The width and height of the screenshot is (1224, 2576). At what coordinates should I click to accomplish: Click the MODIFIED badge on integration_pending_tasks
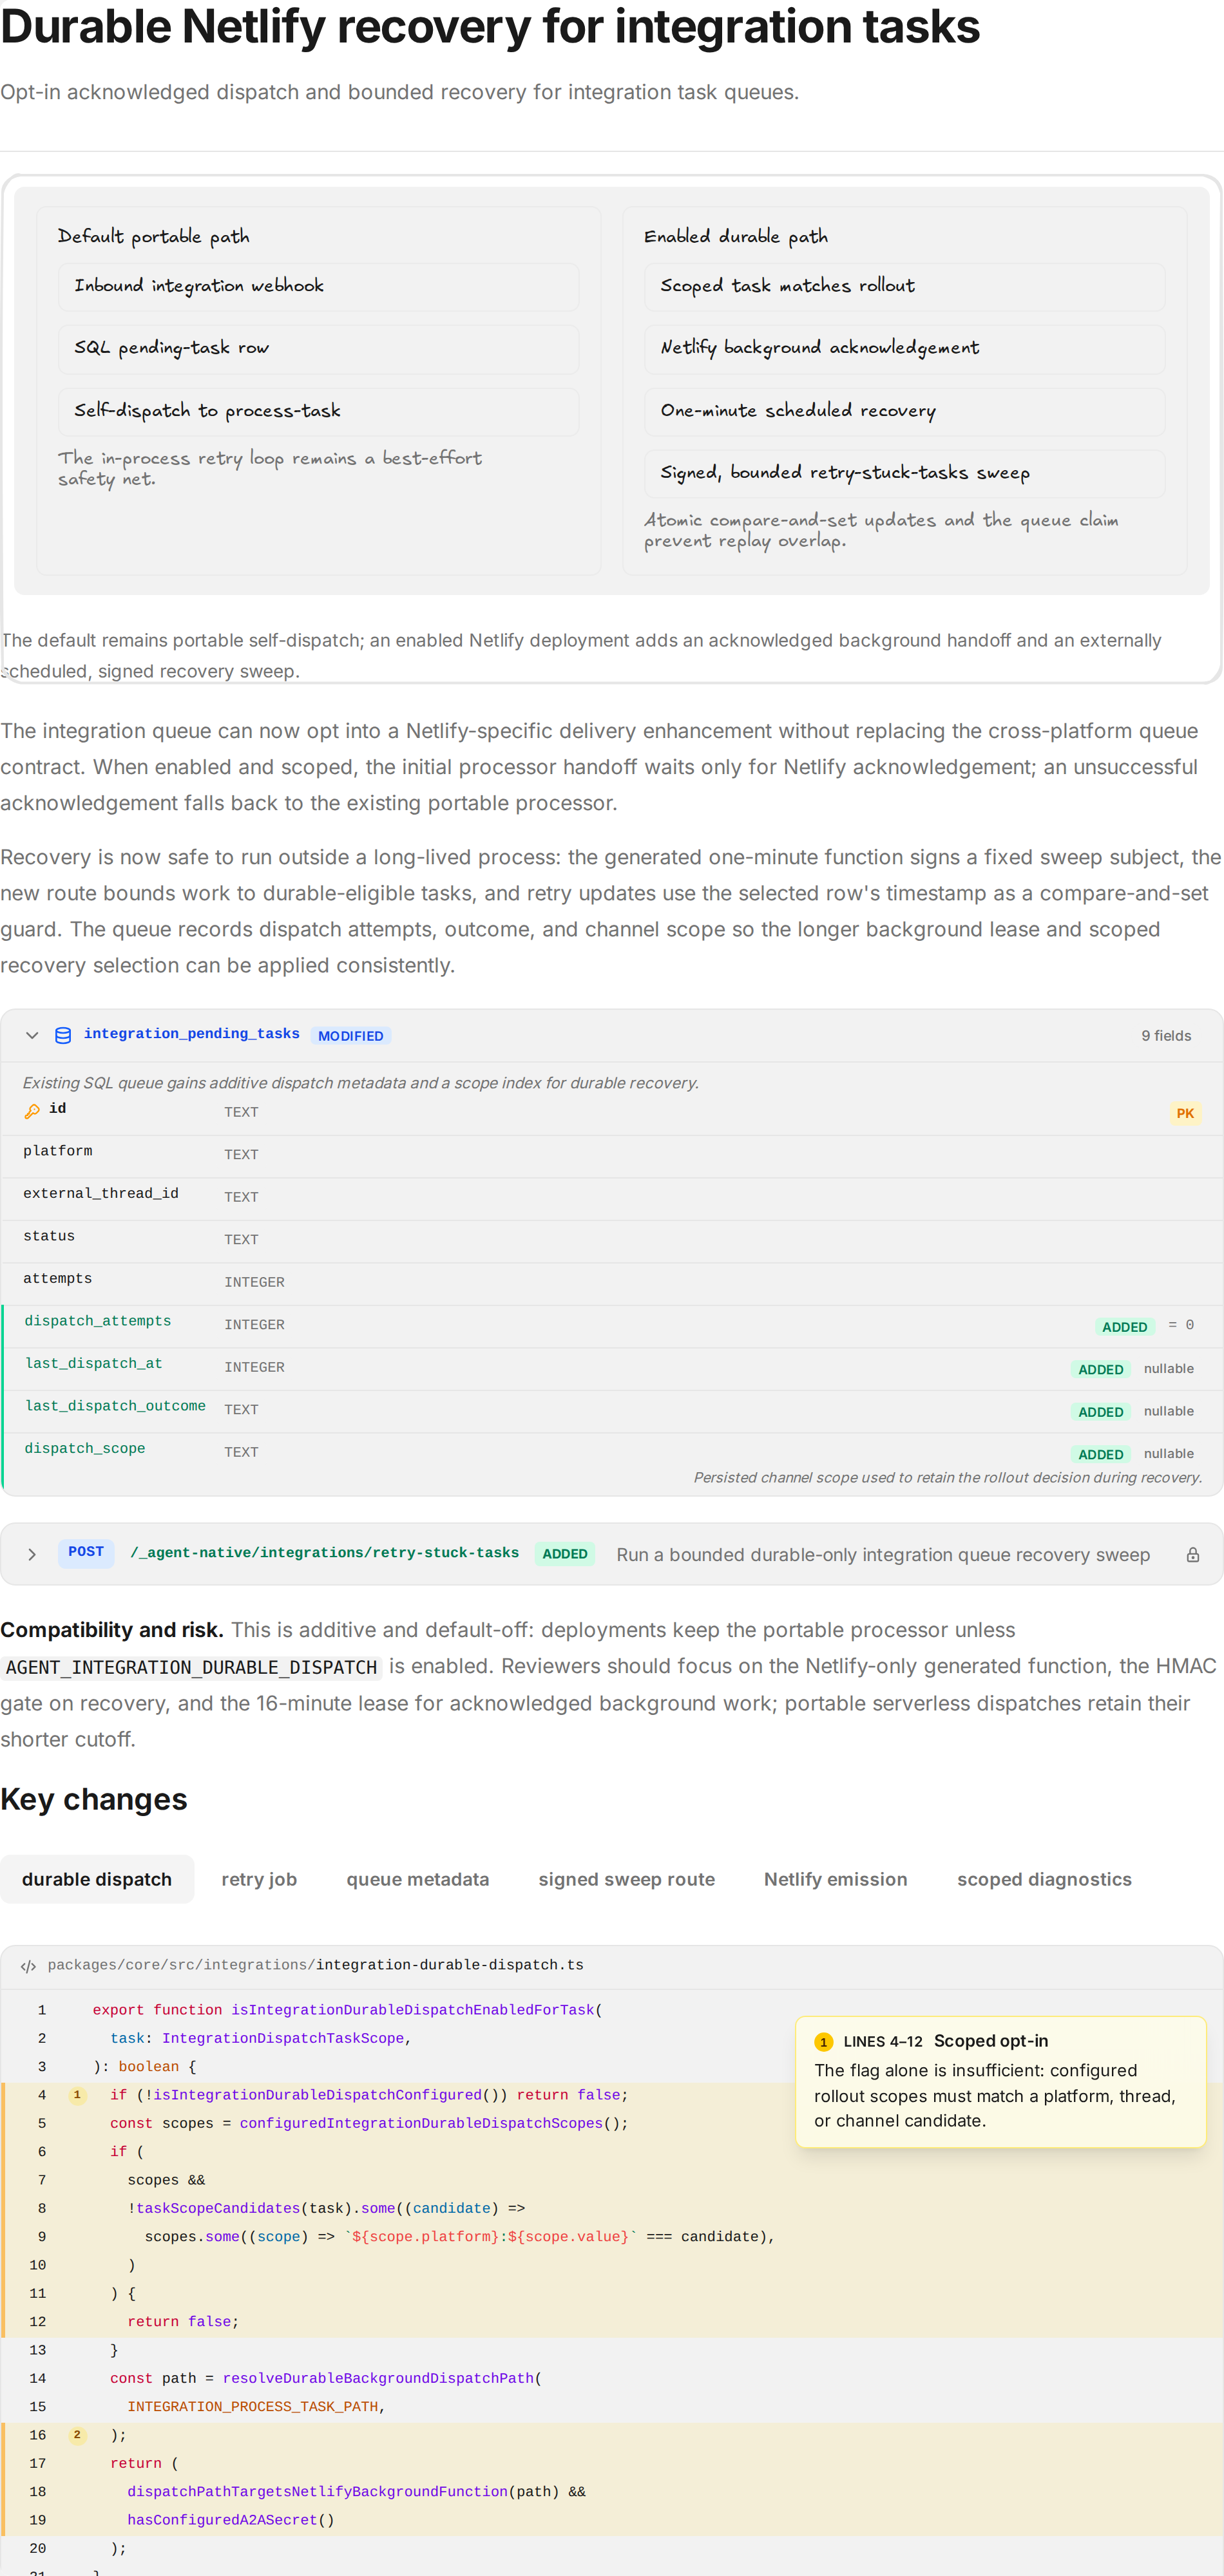350,1036
